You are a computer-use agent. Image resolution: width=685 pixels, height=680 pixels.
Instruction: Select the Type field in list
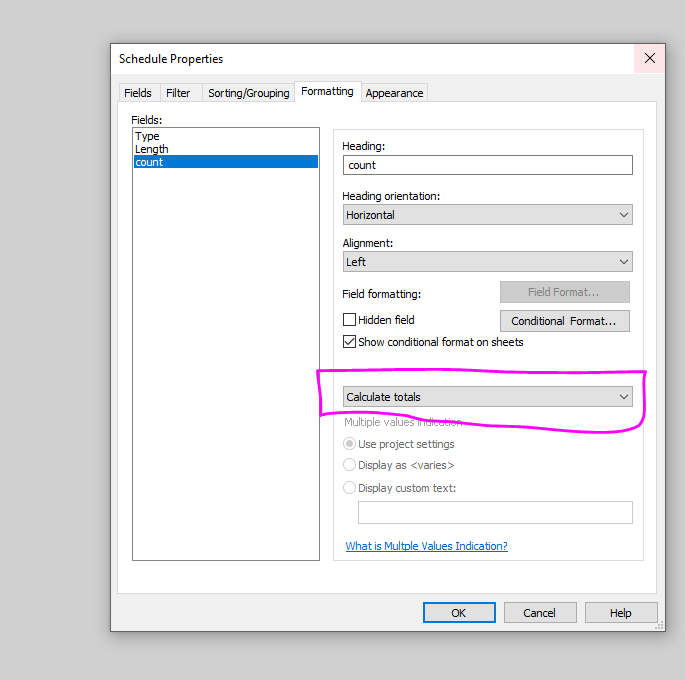(148, 136)
